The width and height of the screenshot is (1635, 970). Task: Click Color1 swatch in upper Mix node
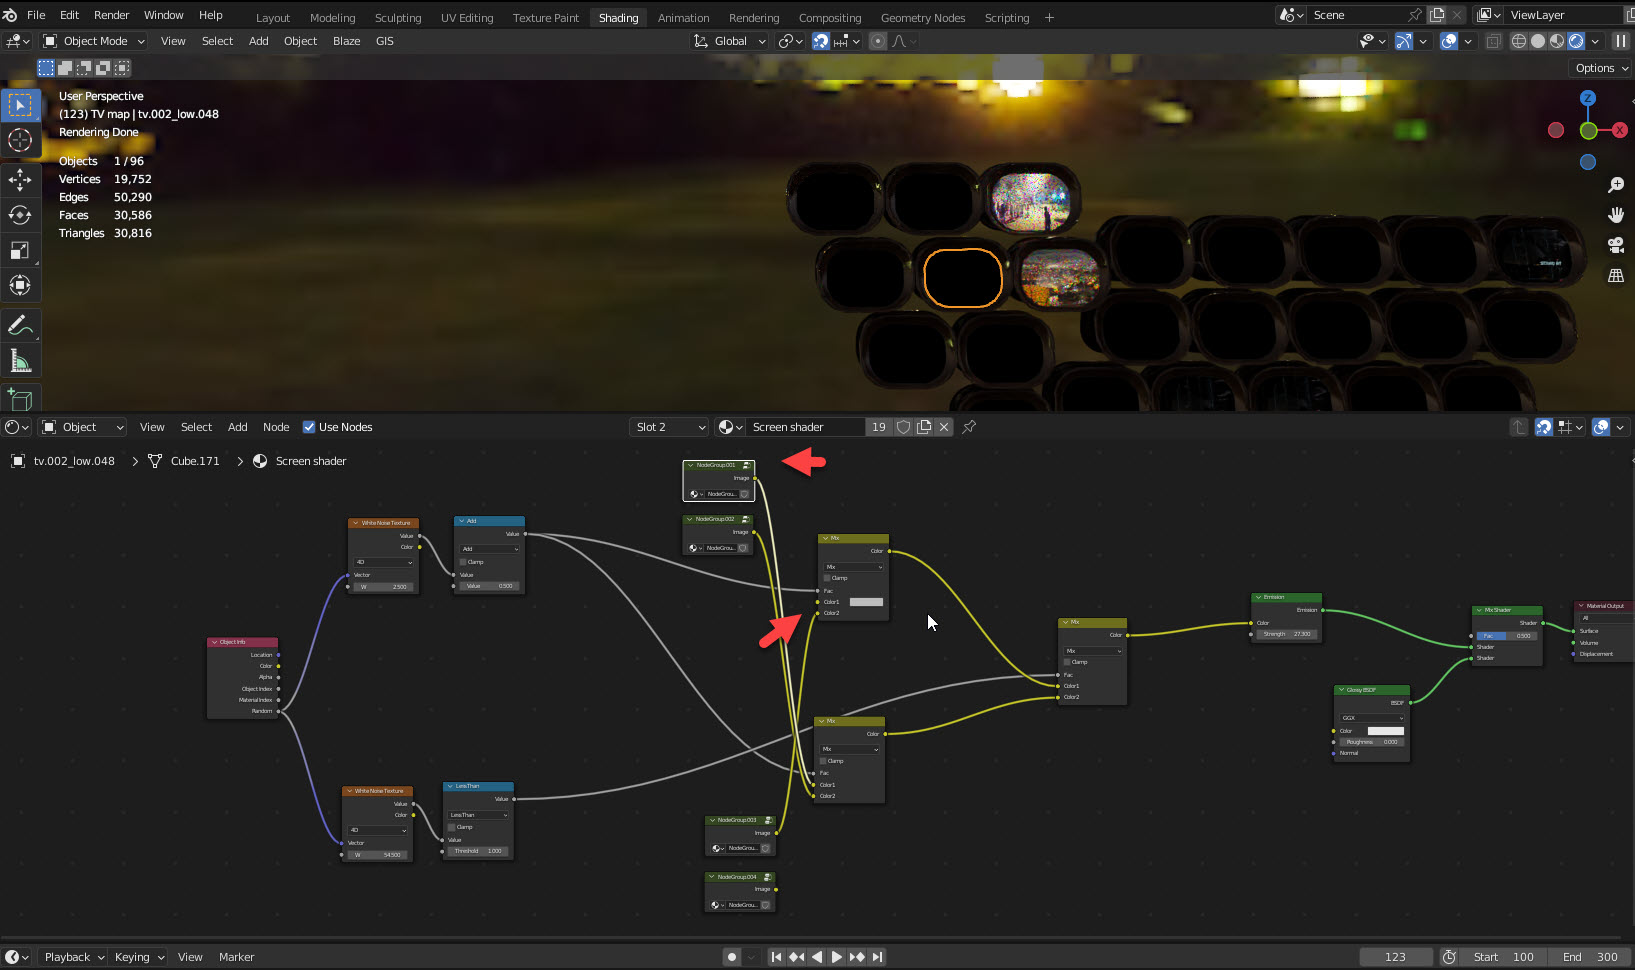866,602
